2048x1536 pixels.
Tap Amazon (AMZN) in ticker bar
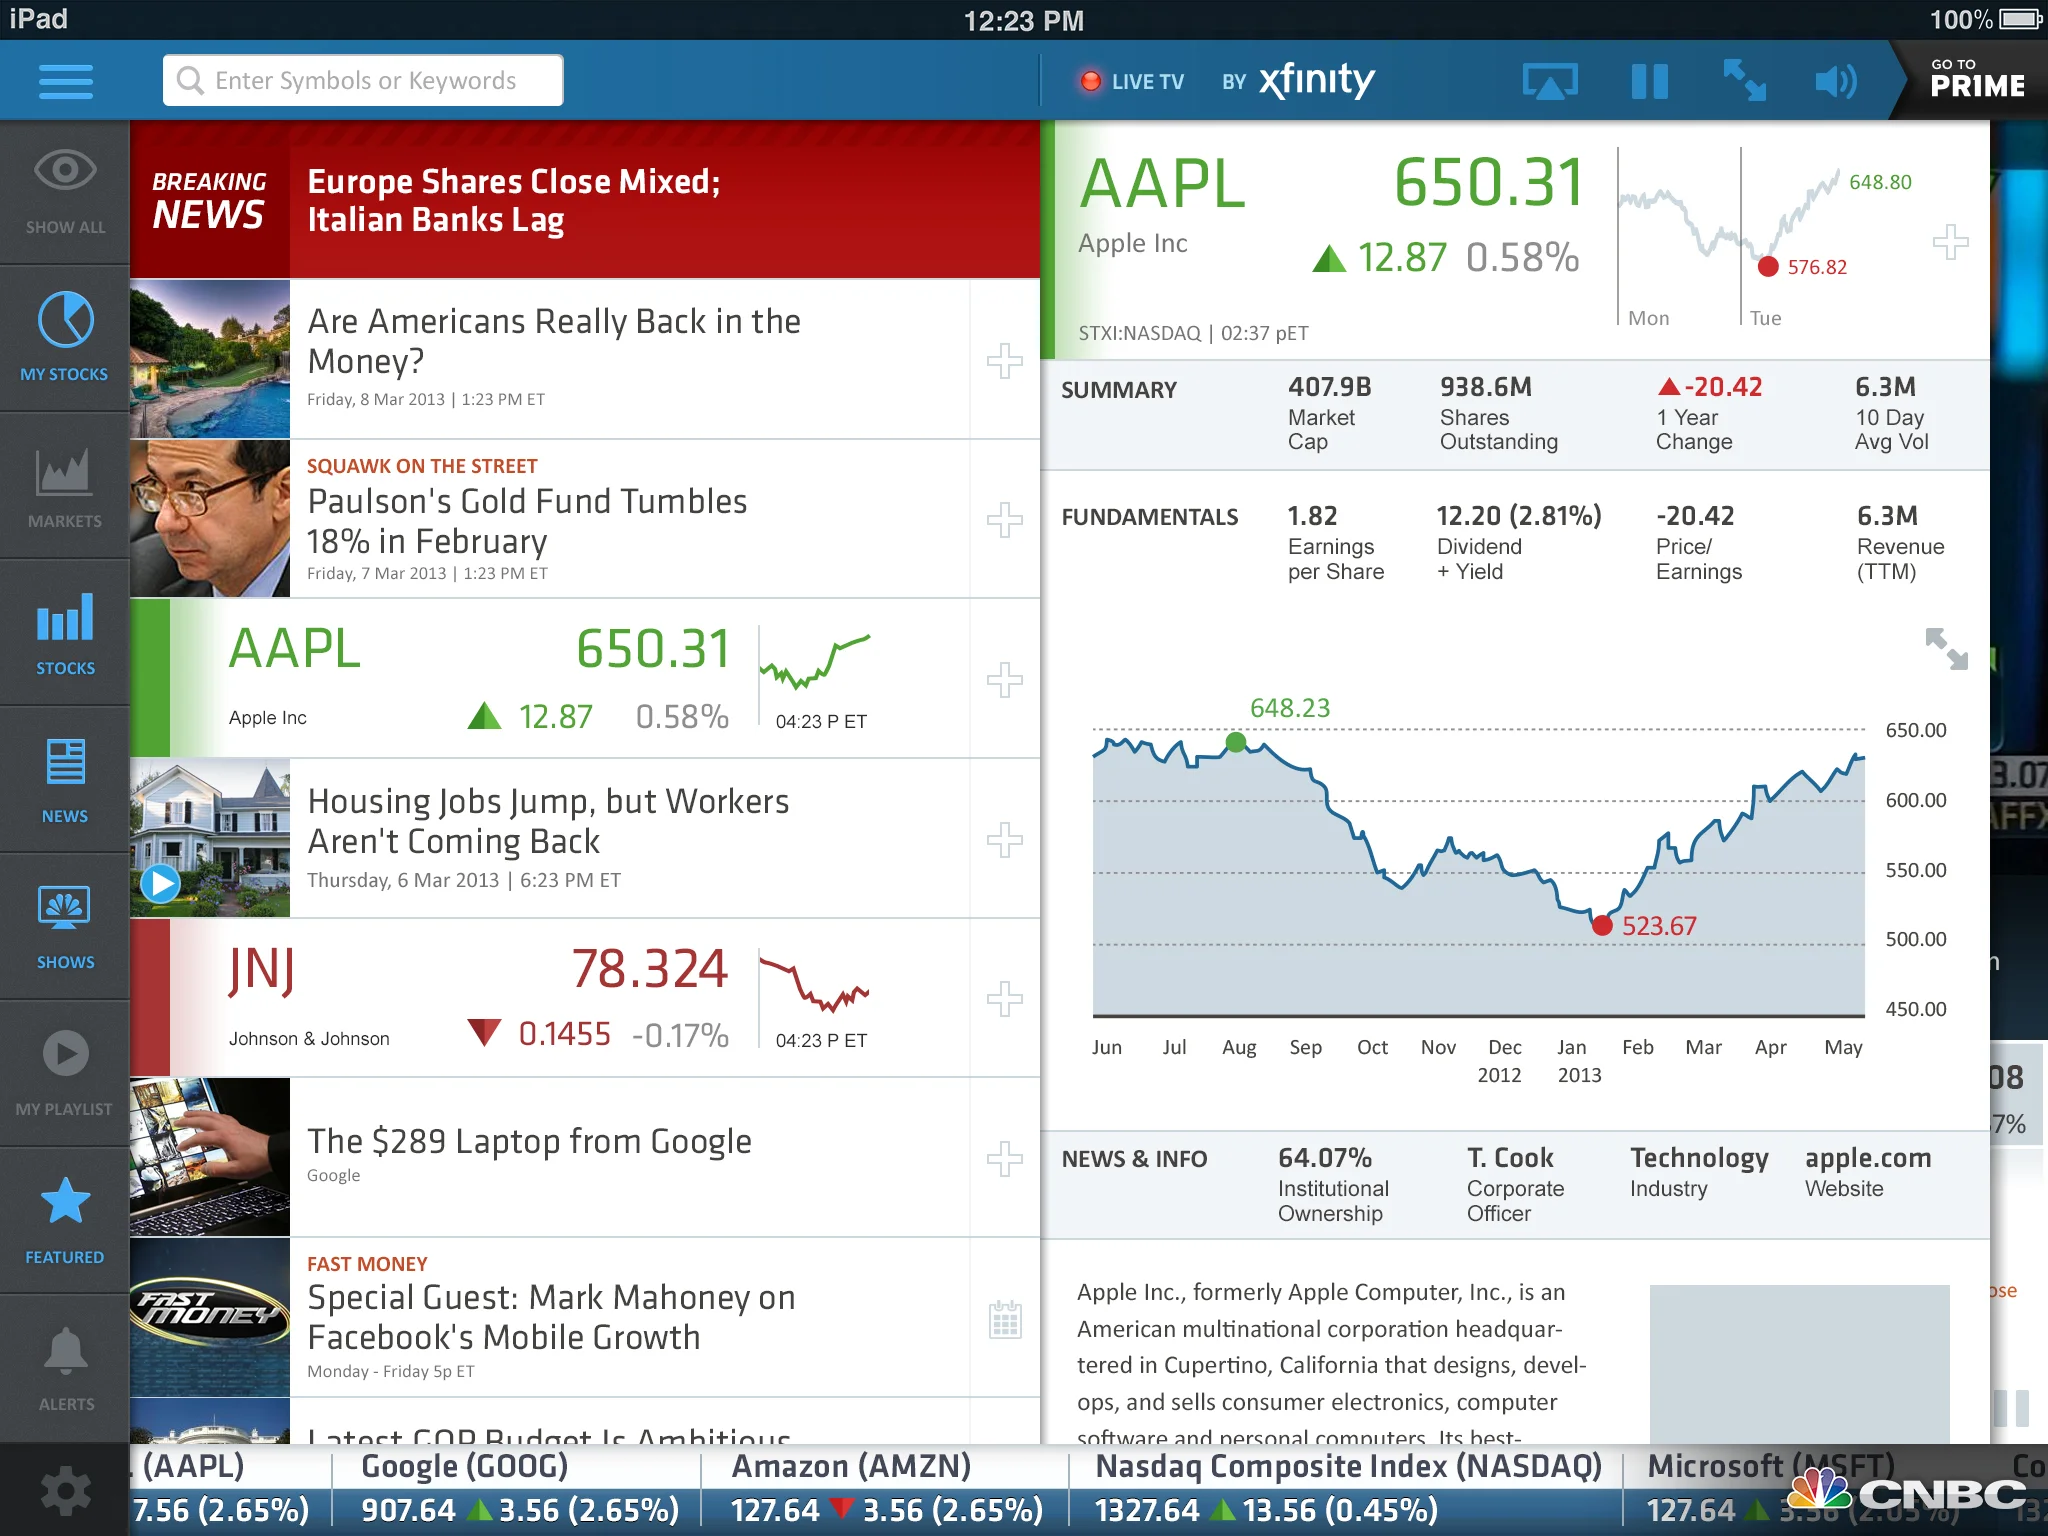[885, 1489]
